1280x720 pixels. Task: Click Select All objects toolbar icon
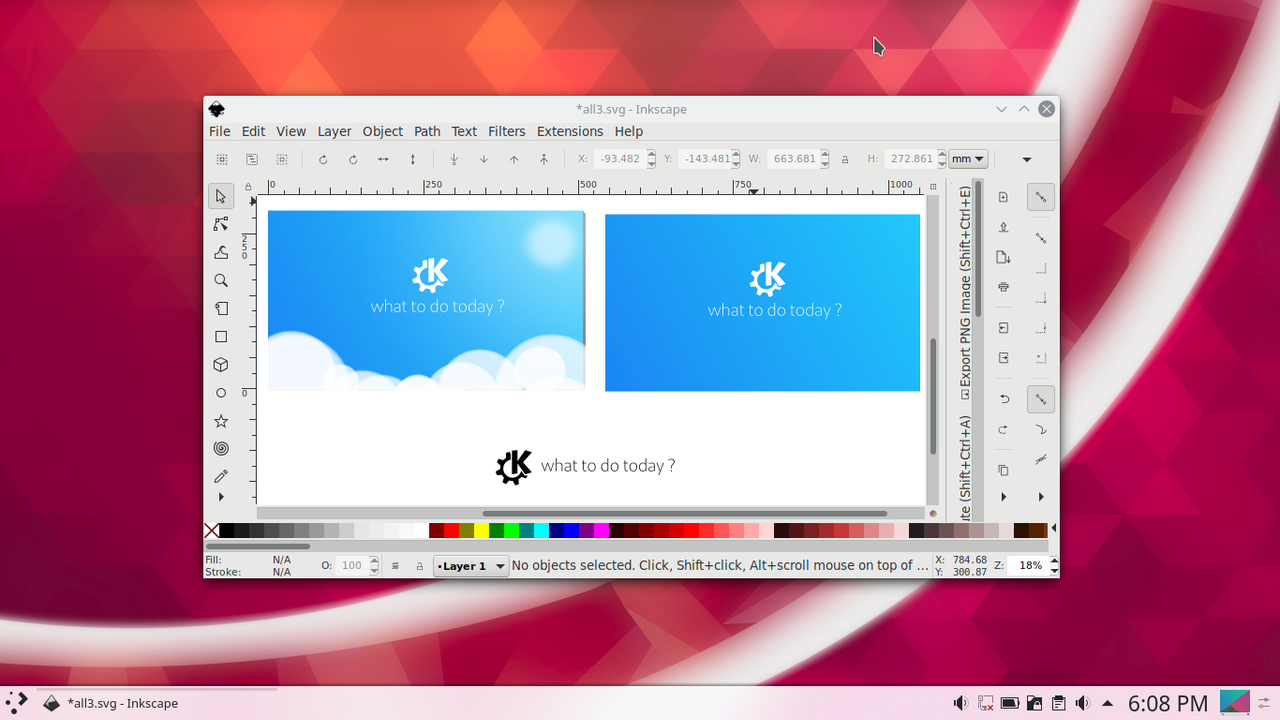(x=222, y=159)
